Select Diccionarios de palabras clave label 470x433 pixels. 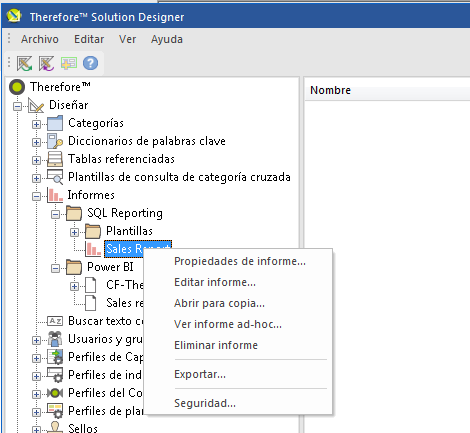pos(147,141)
